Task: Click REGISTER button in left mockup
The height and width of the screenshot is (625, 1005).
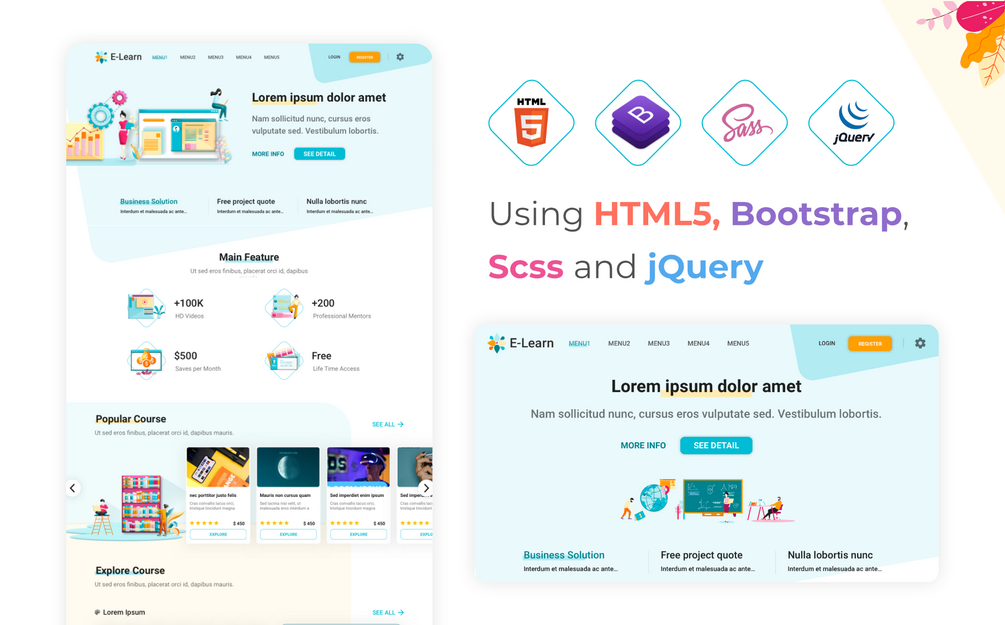Action: click(x=365, y=57)
